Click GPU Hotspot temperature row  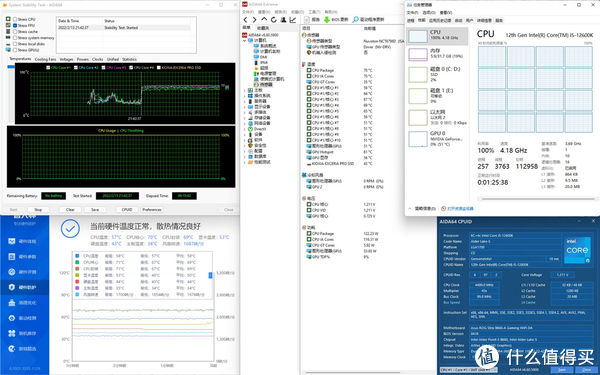[339, 152]
